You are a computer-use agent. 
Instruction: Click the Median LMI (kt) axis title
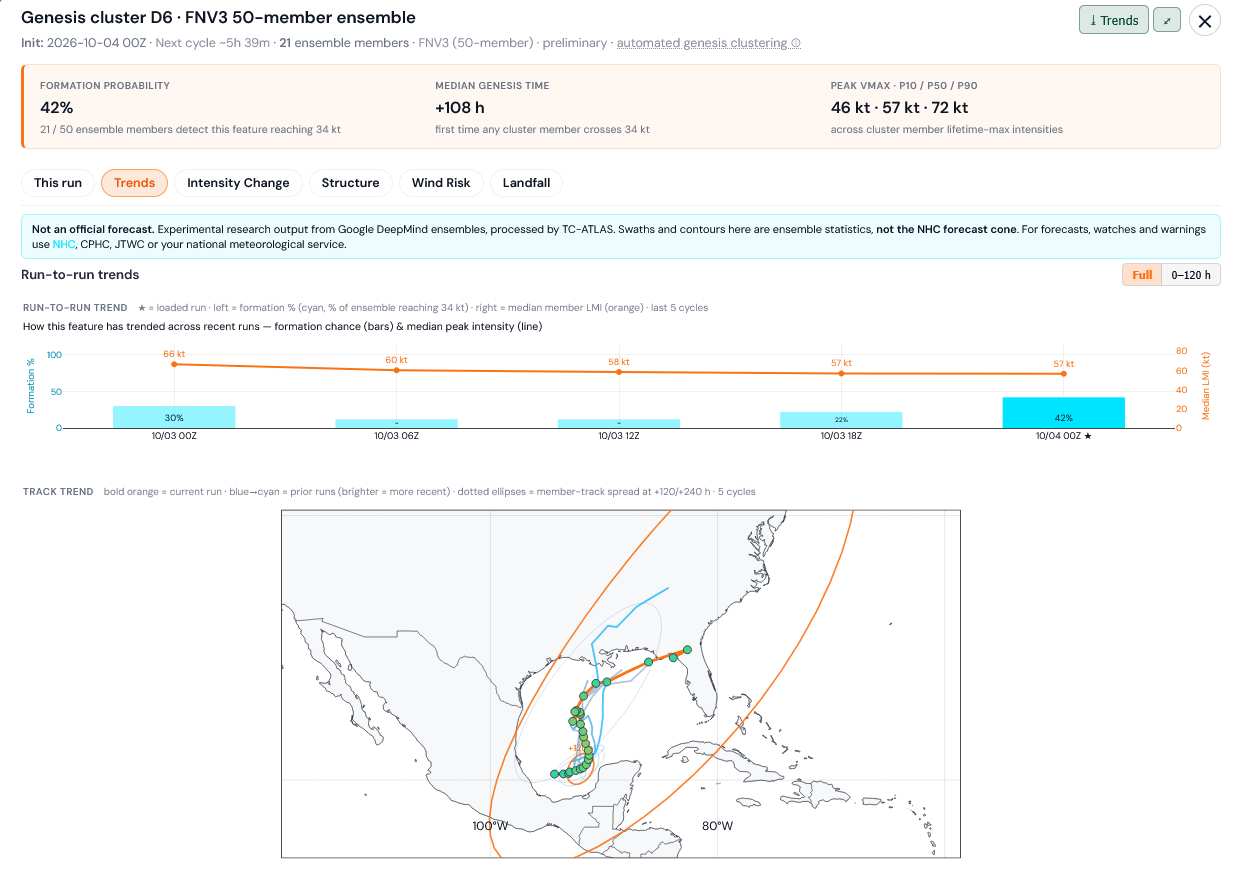1207,385
